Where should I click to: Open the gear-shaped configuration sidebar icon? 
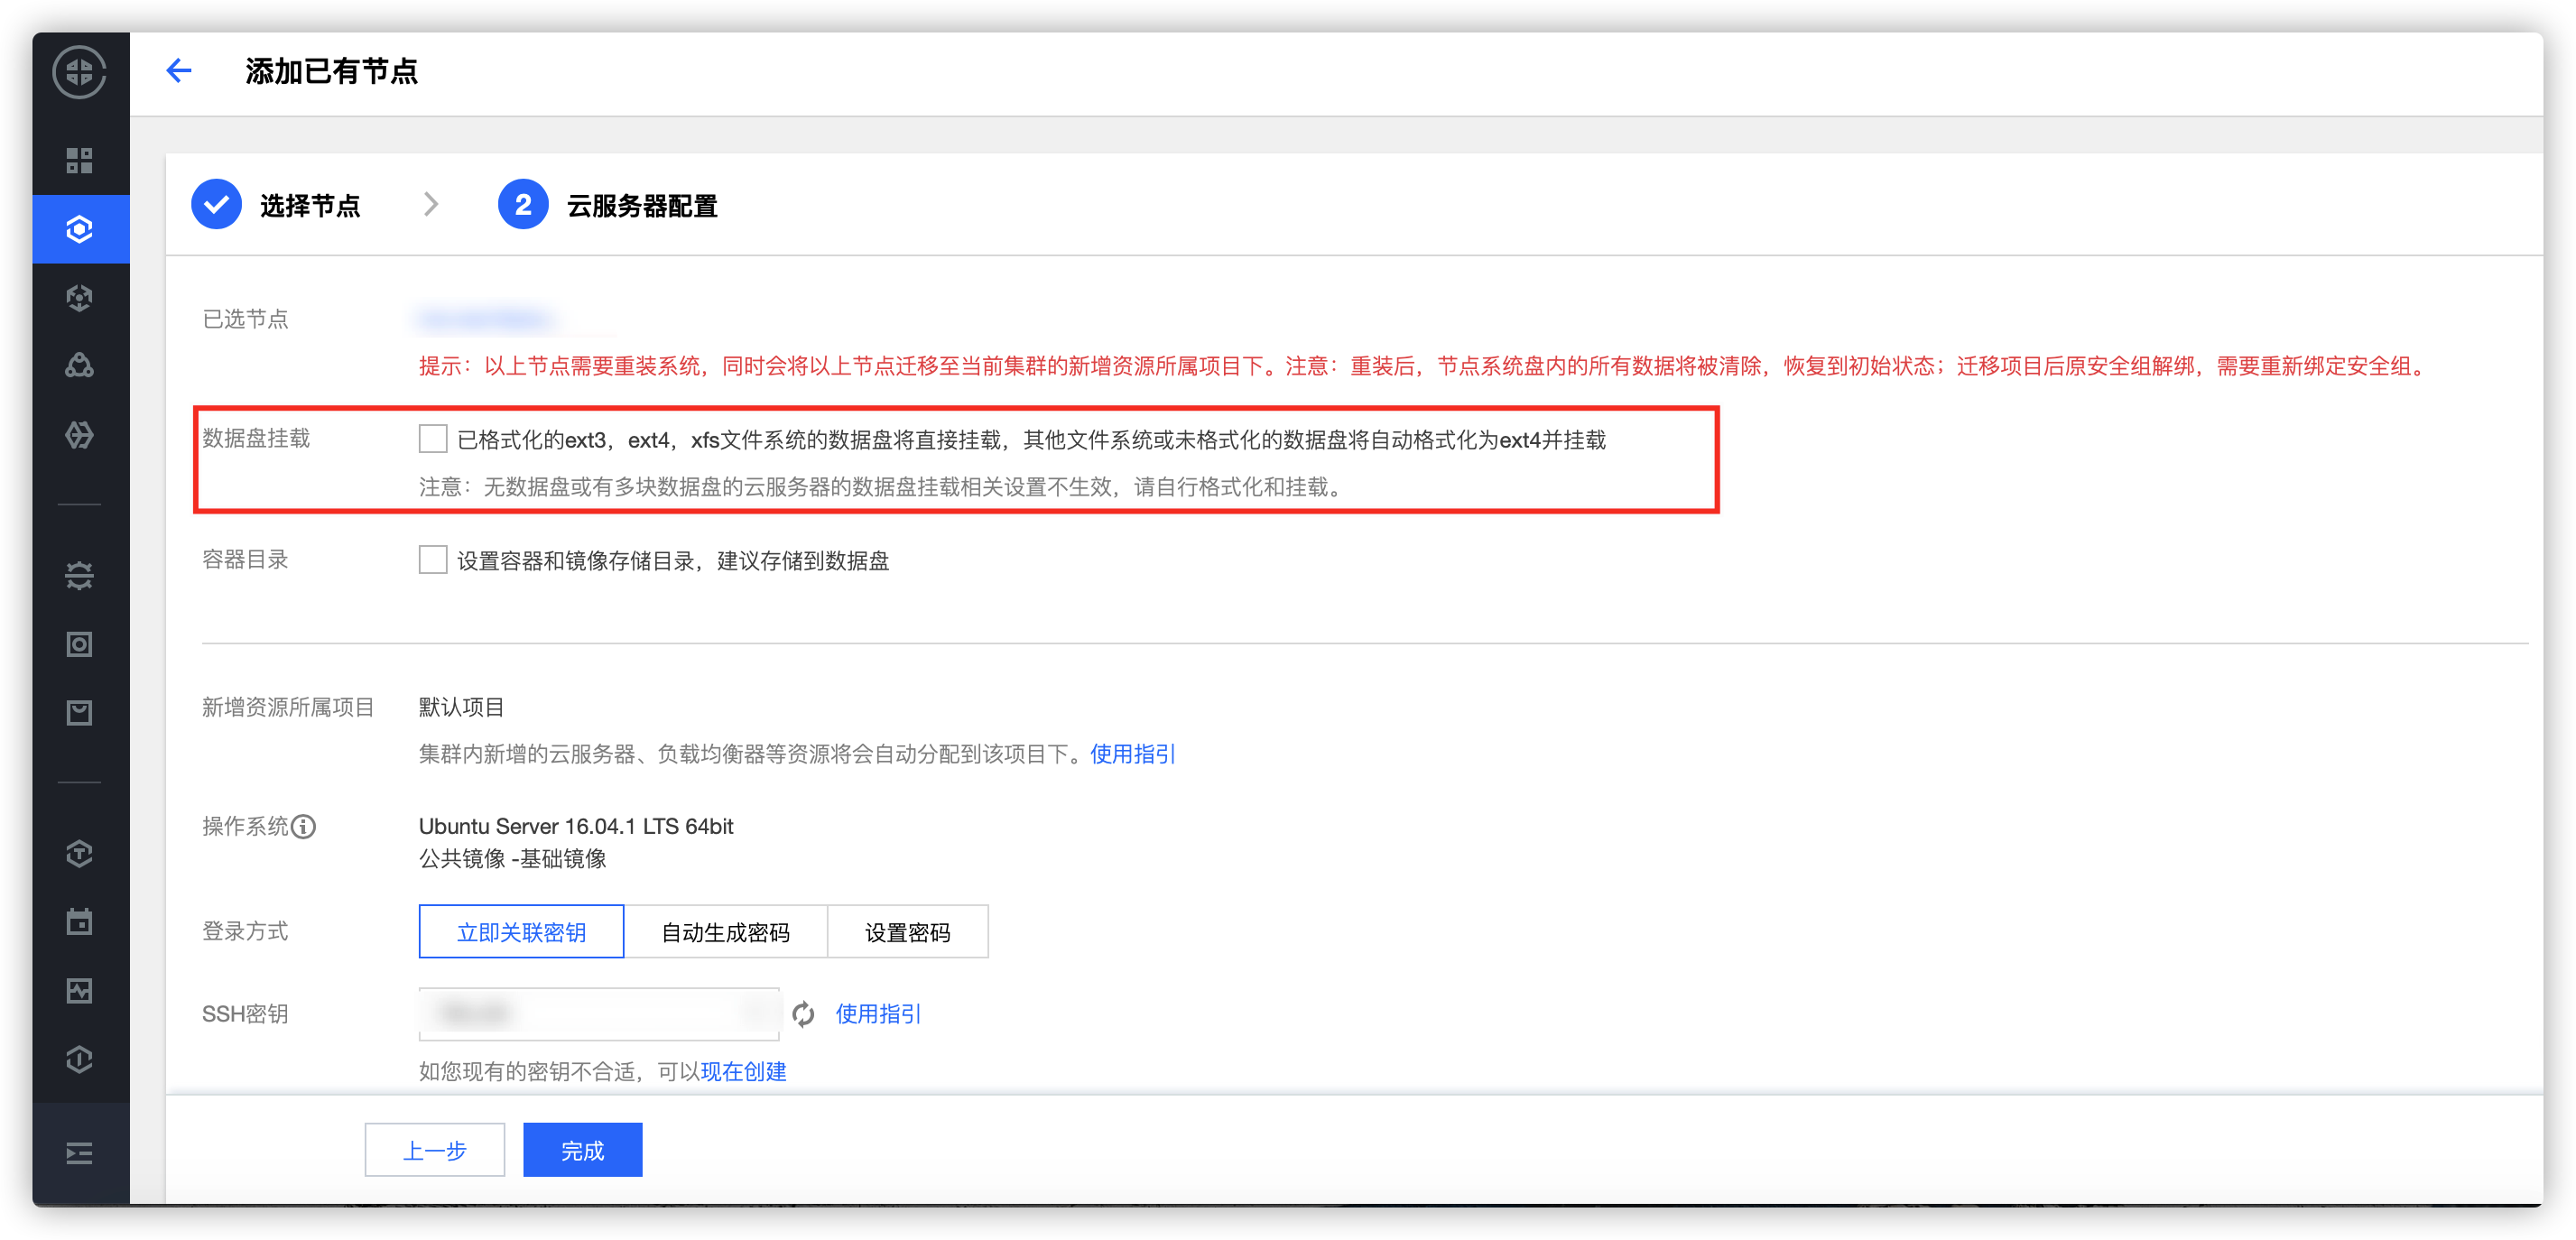pos(80,575)
